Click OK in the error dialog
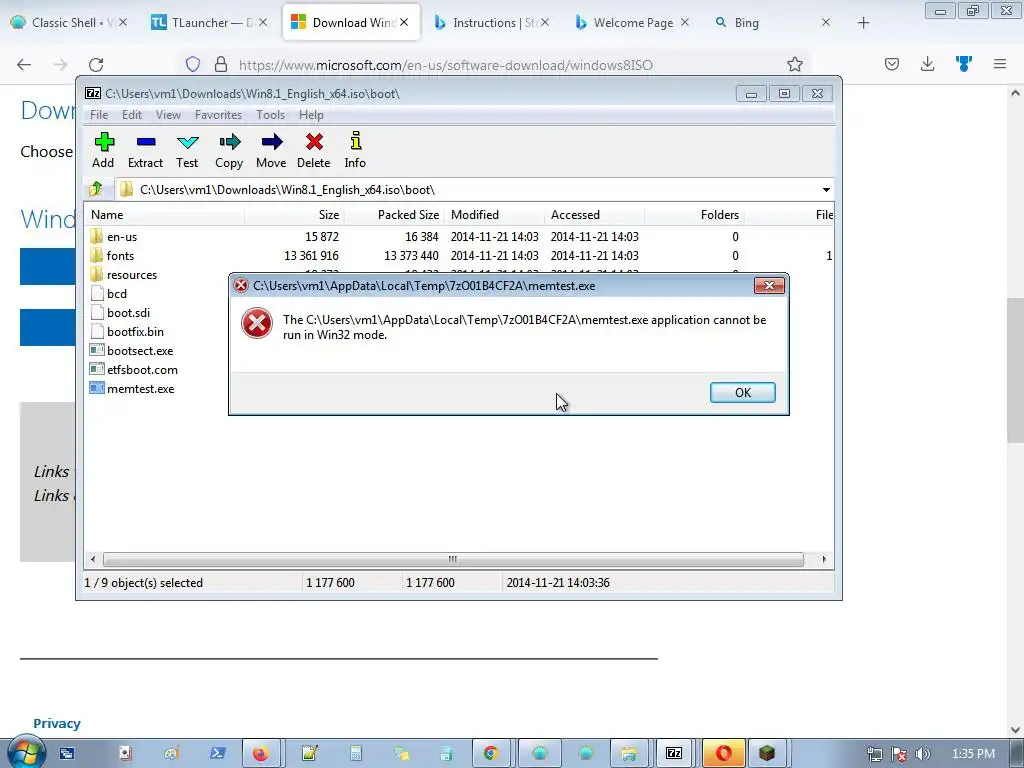 coord(743,392)
